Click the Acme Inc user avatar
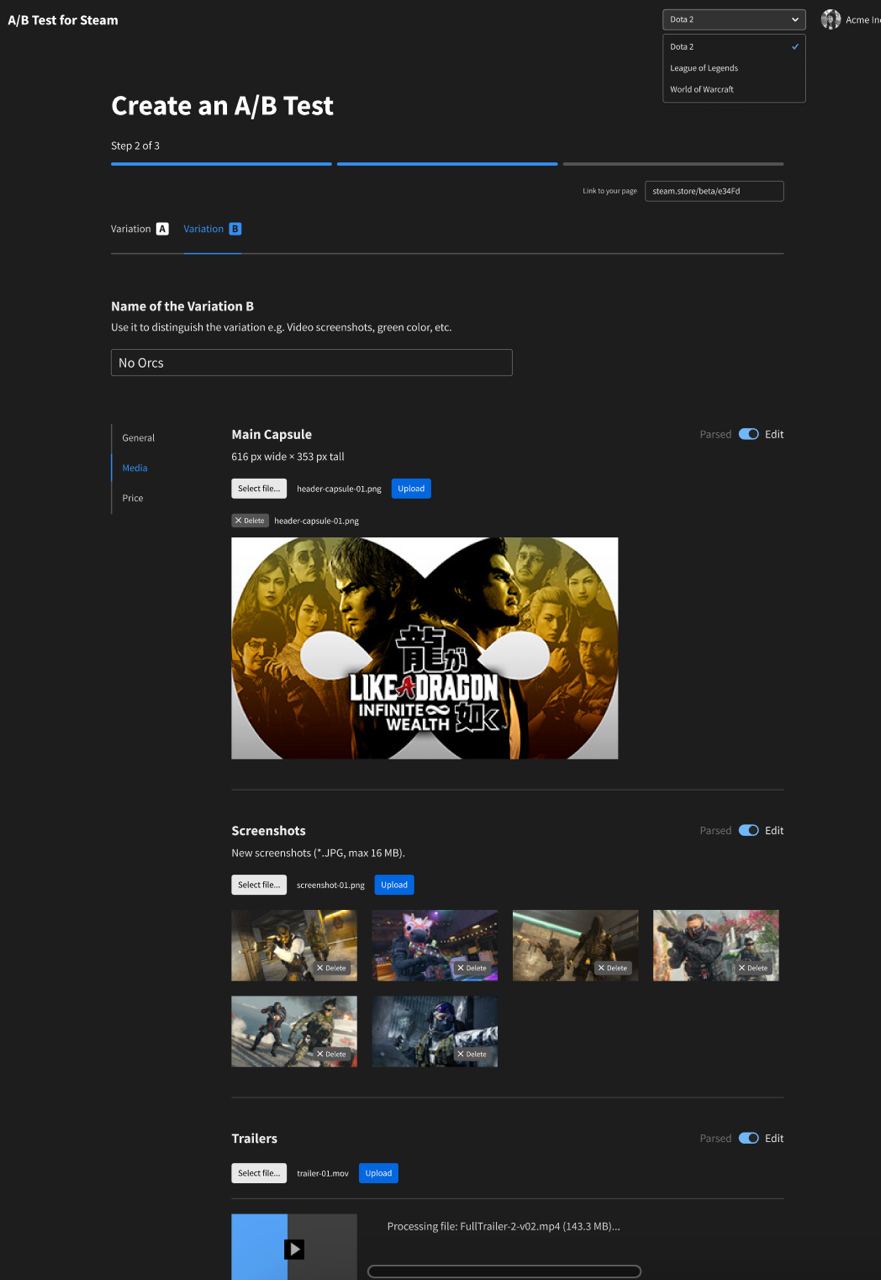Image resolution: width=881 pixels, height=1280 pixels. [831, 19]
